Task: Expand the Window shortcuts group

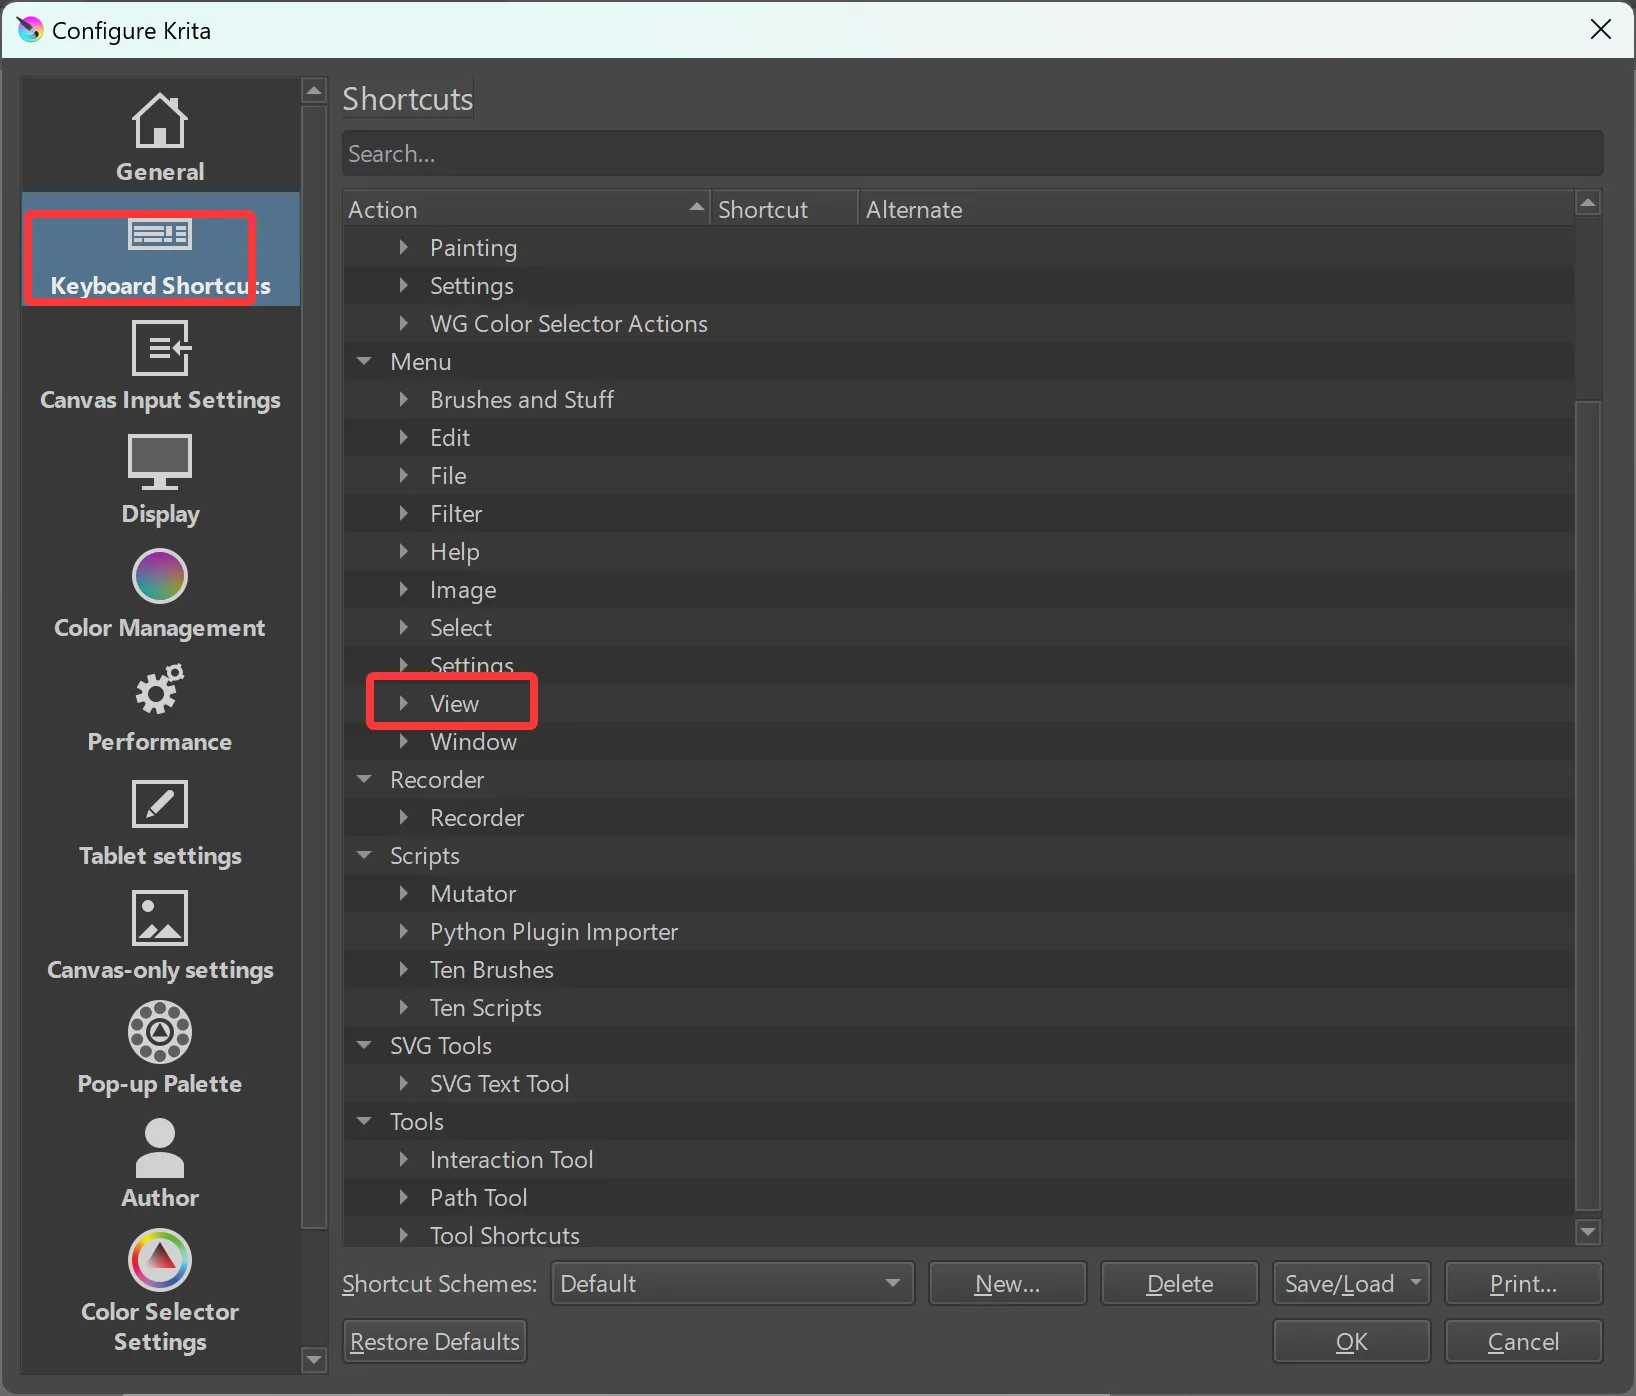Action: [403, 741]
